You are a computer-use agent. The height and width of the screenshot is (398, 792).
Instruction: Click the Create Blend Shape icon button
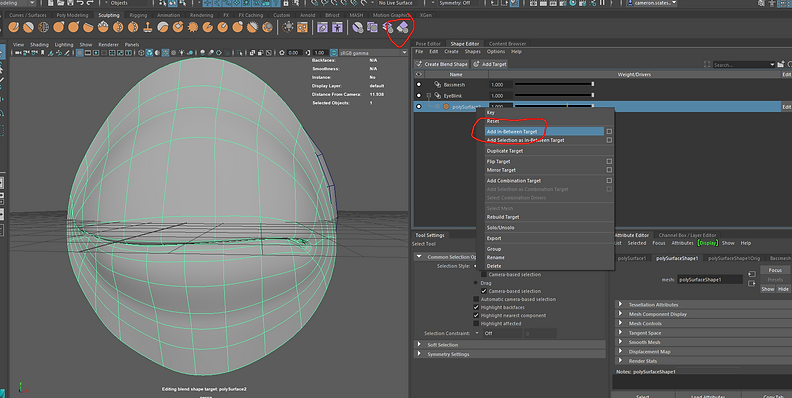[441, 64]
